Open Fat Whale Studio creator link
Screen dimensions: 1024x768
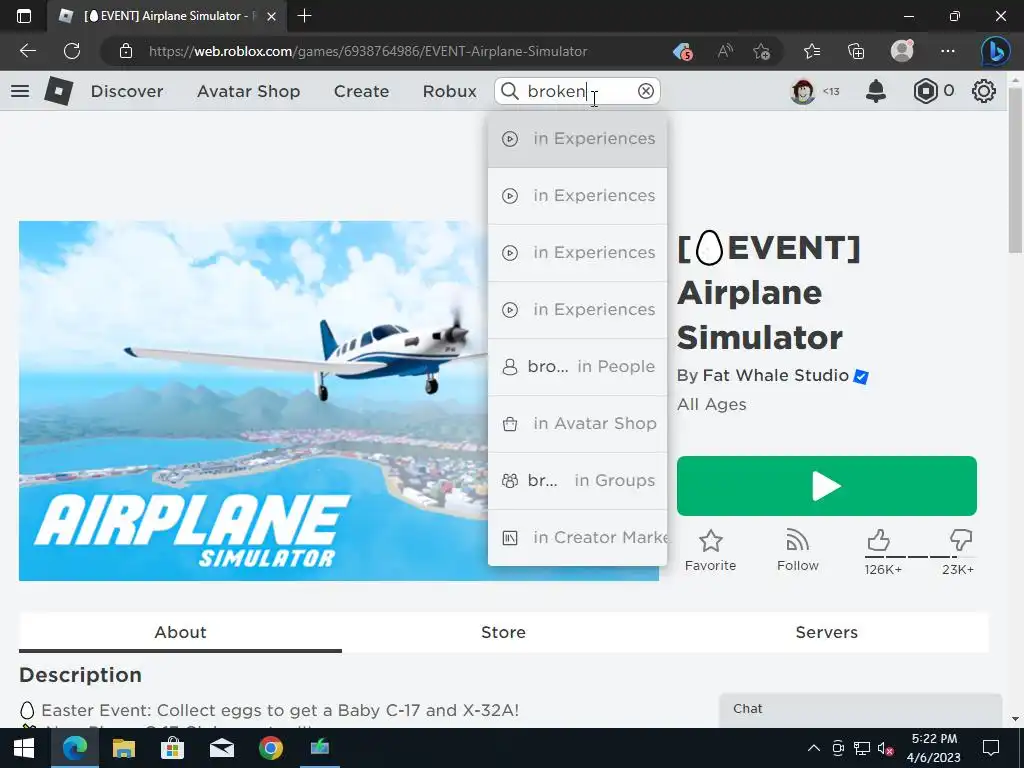point(775,376)
